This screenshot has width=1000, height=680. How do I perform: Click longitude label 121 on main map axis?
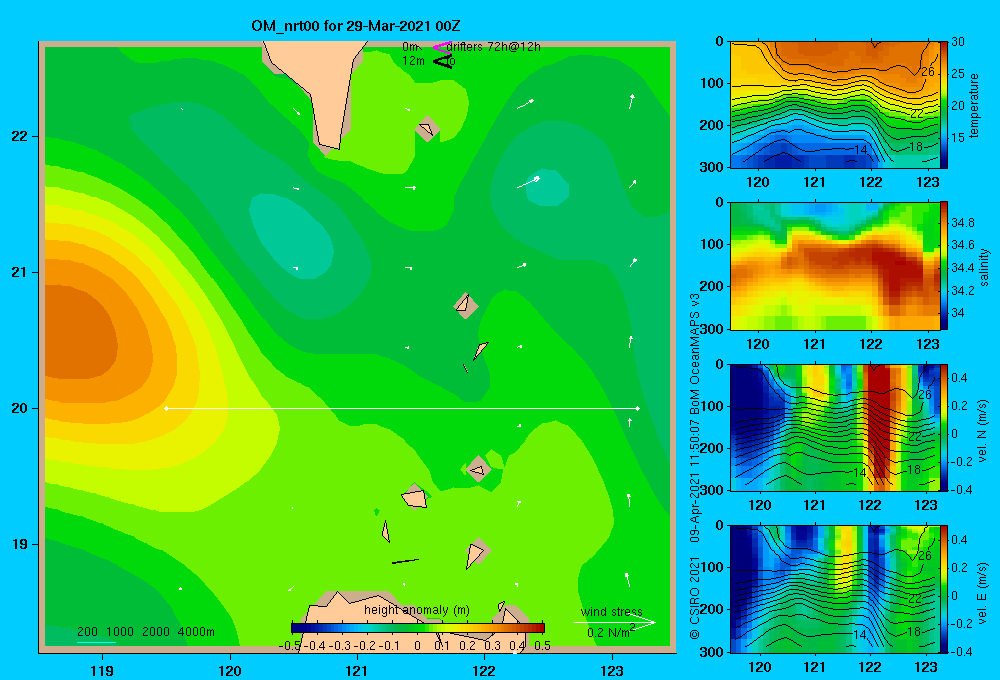click(x=357, y=671)
